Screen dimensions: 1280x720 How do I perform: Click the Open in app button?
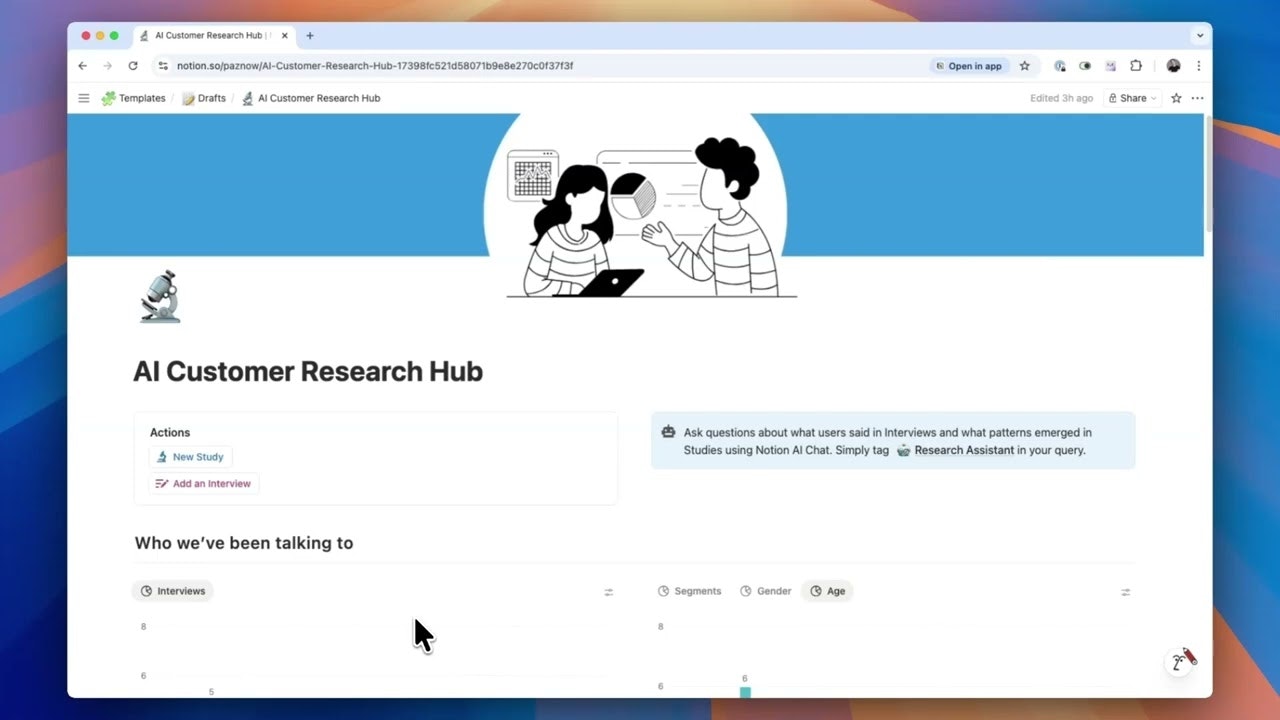[x=967, y=66]
